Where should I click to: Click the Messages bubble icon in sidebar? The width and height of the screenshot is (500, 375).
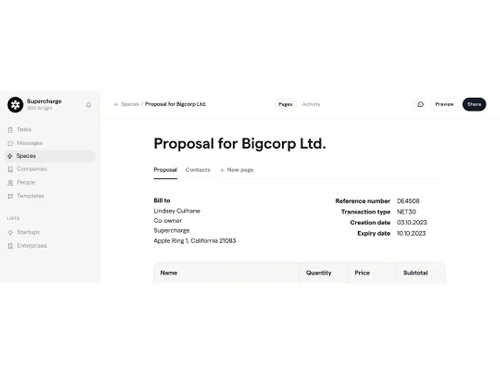10,143
